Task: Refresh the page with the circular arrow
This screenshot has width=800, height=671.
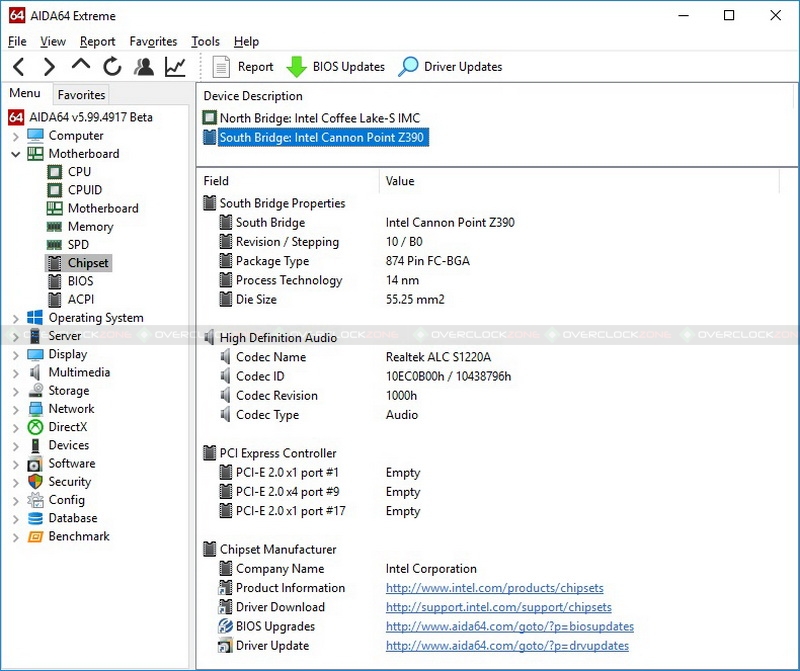Action: tap(112, 67)
